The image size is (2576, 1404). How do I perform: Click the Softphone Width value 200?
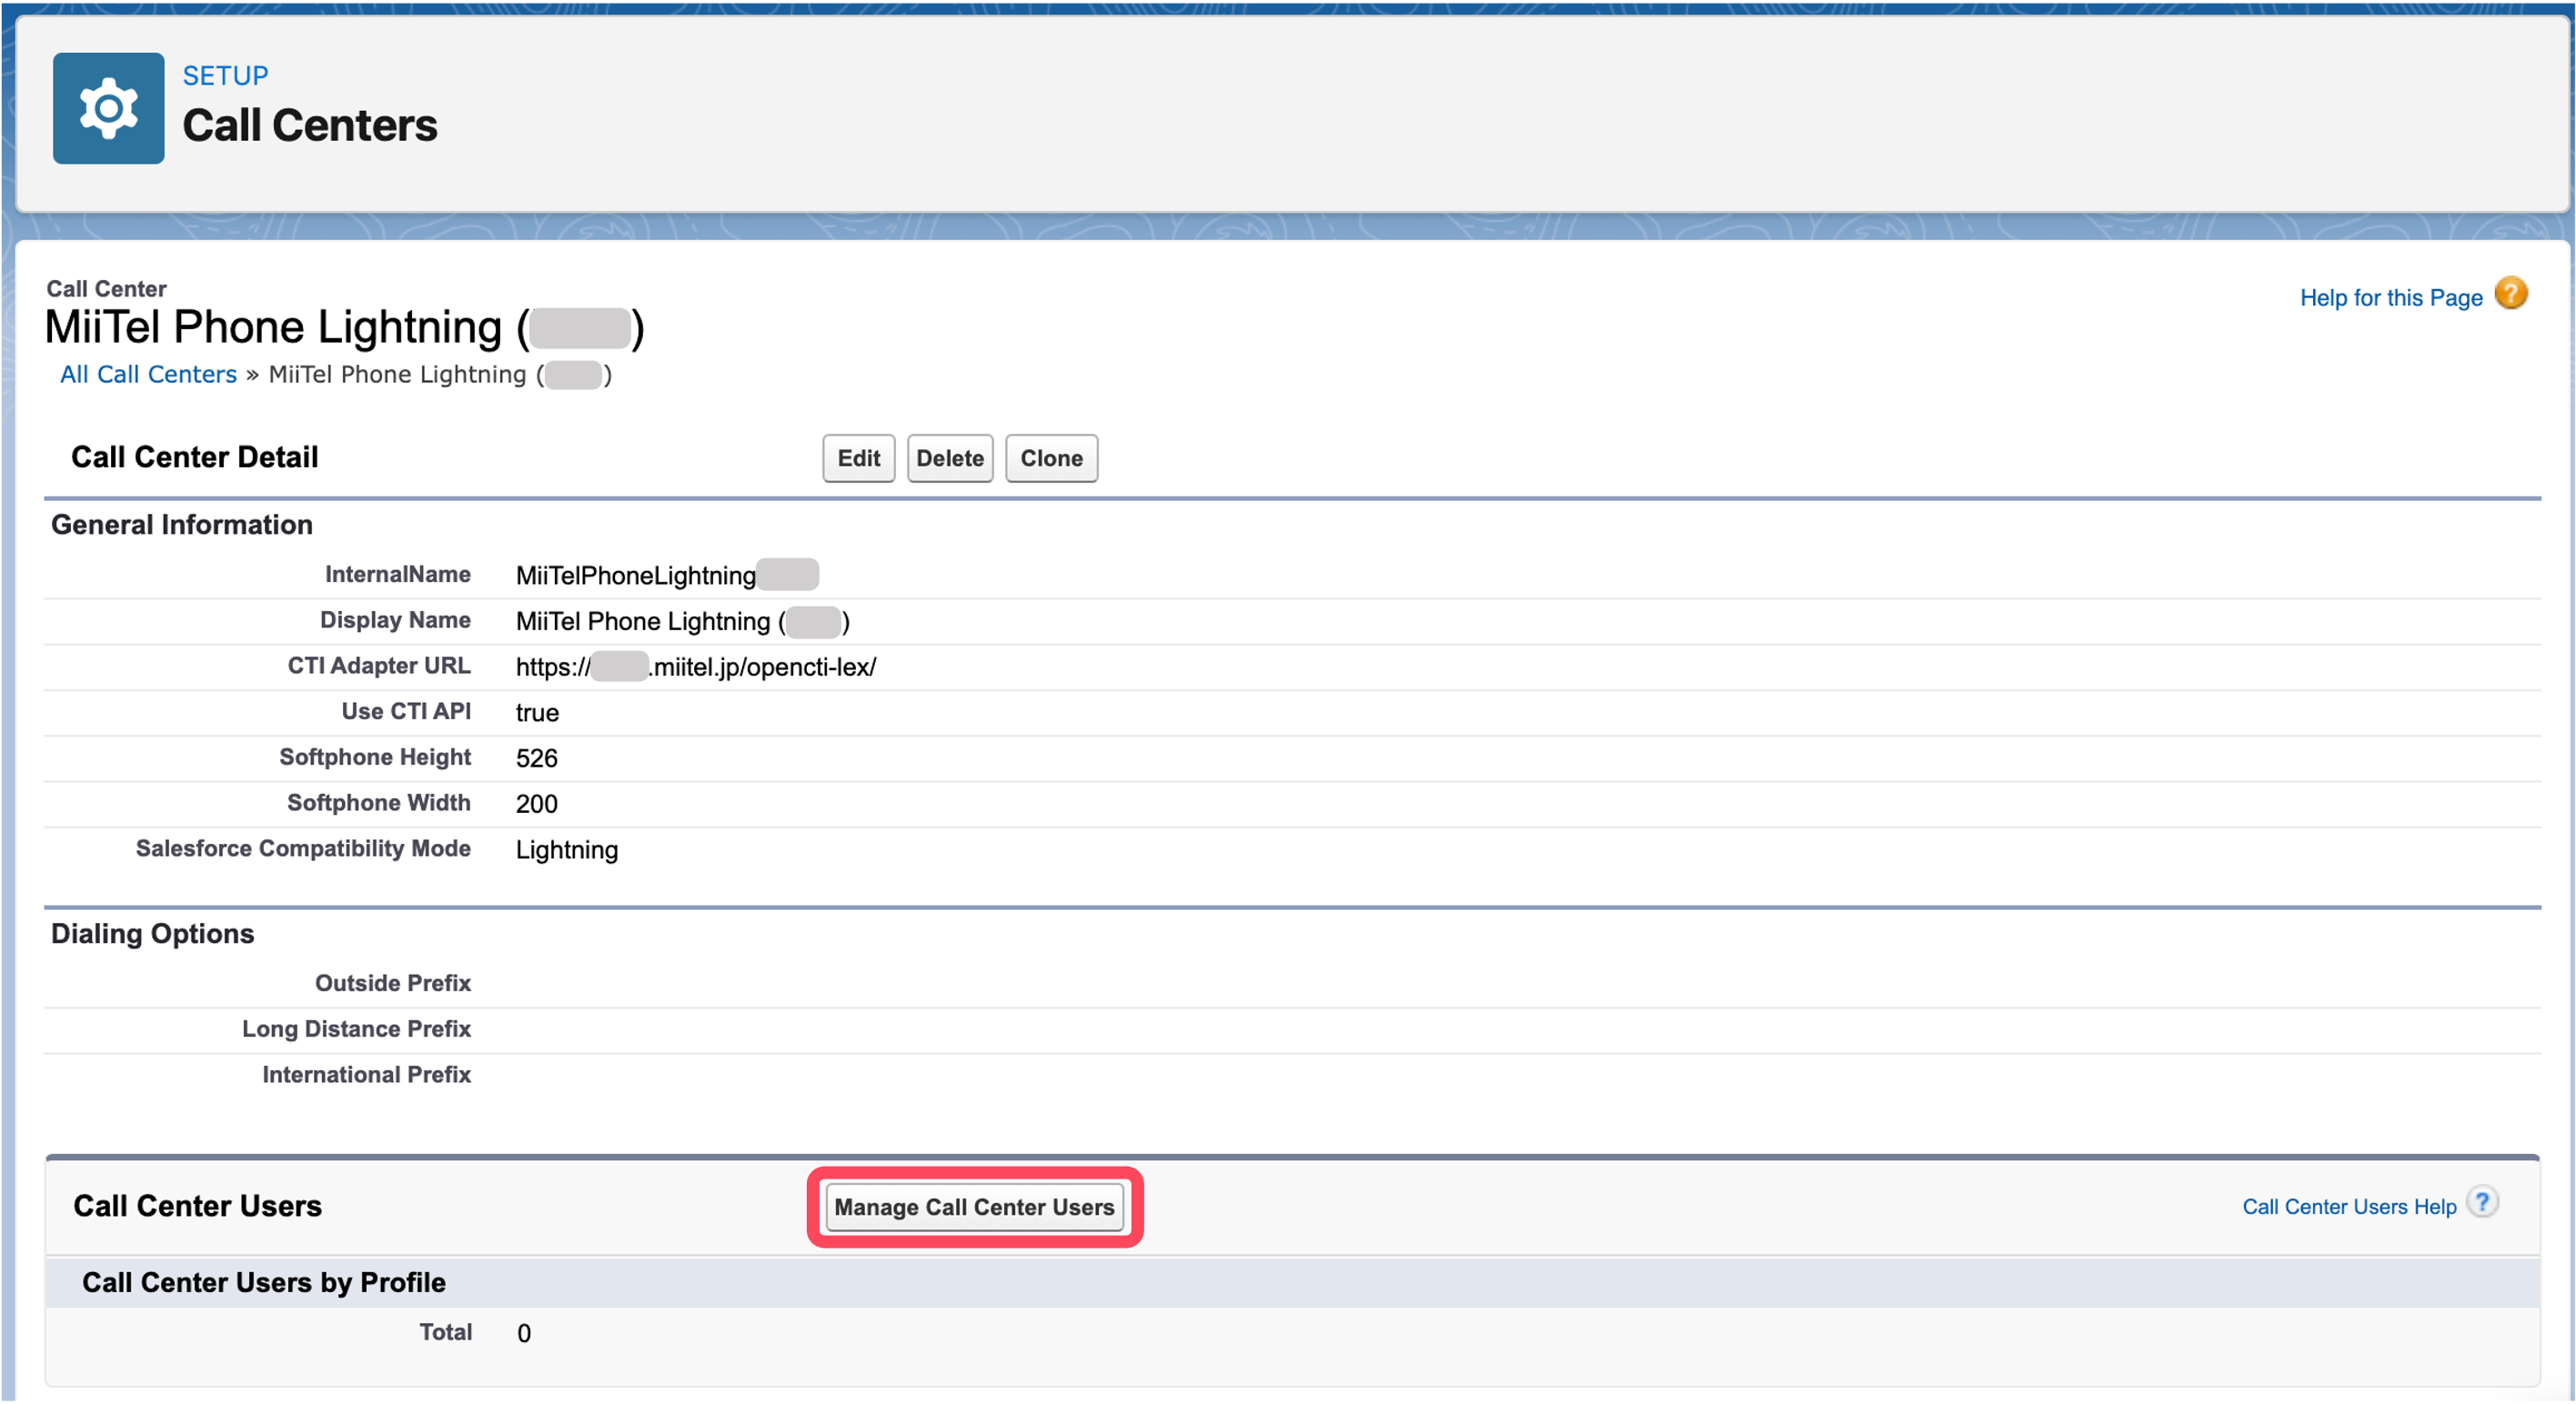point(537,804)
